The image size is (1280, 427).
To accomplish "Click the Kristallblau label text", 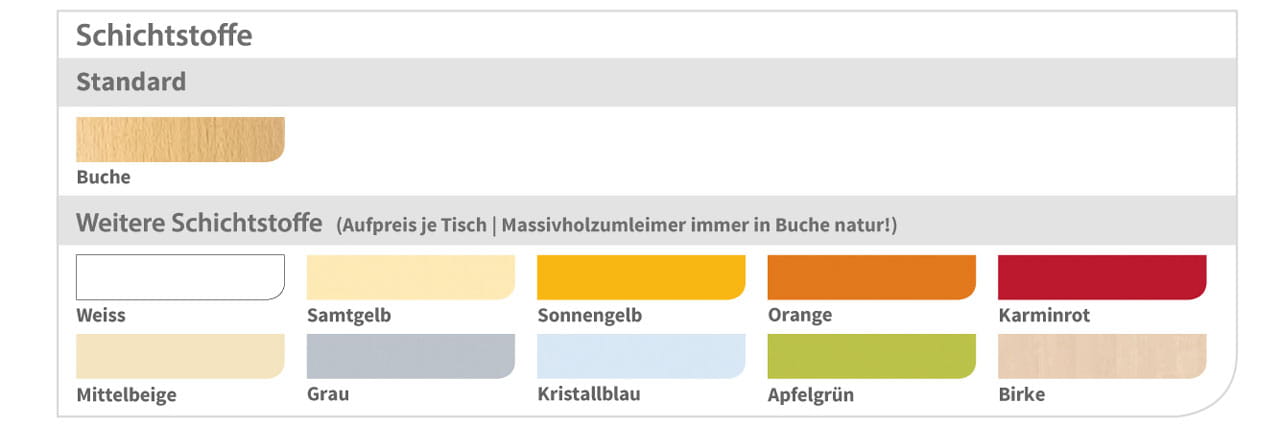I will pos(589,394).
